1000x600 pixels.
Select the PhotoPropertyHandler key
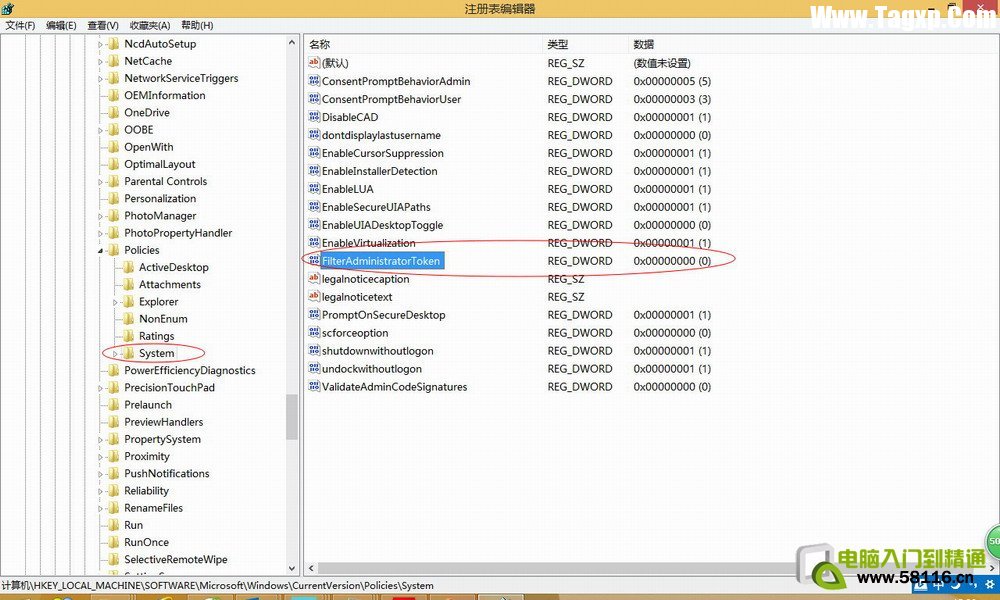pyautogui.click(x=178, y=233)
